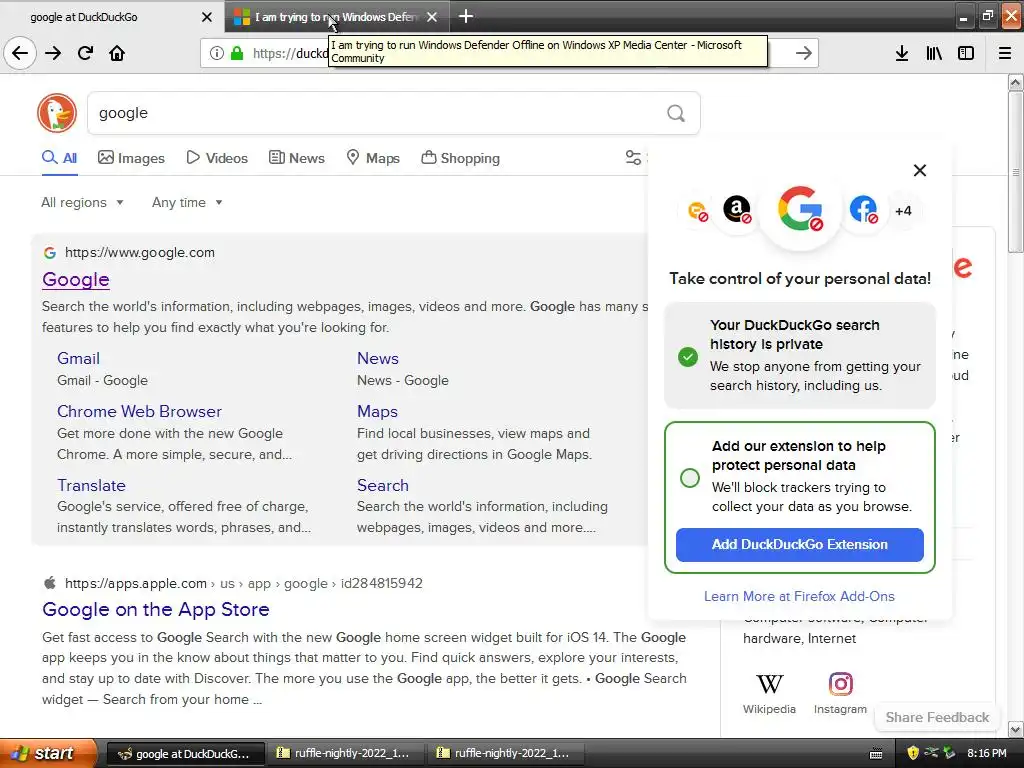
Task: Open the Translate sitelink
Action: pos(91,485)
